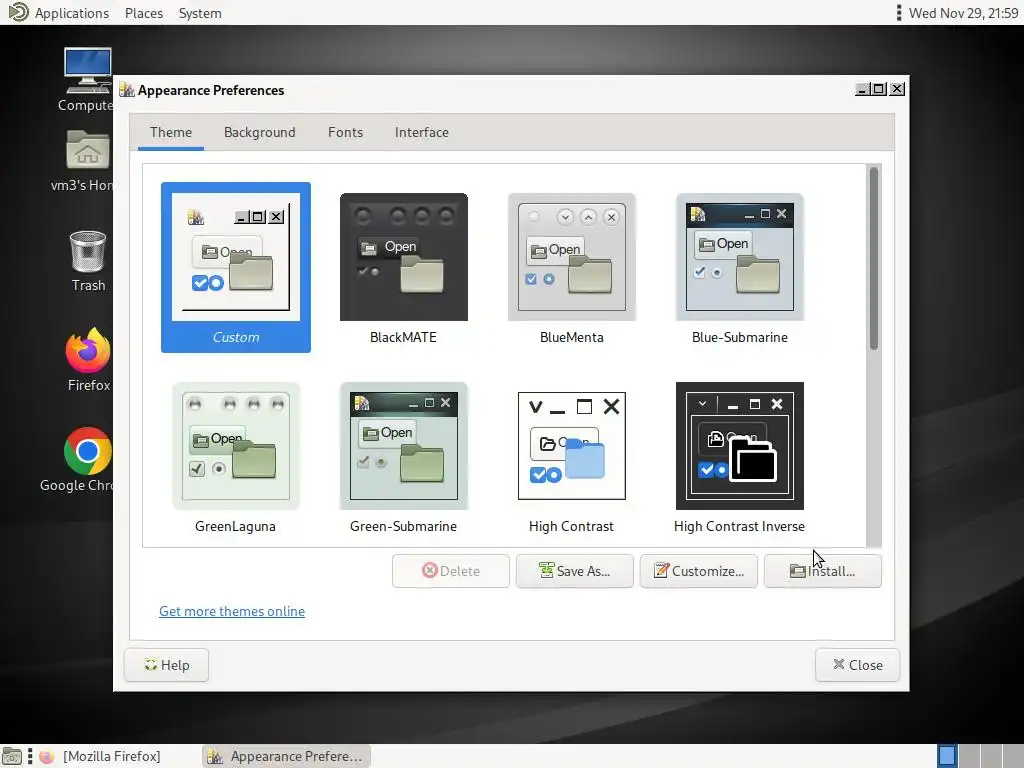The image size is (1024, 768).
Task: Open the Background tab
Action: coord(259,133)
